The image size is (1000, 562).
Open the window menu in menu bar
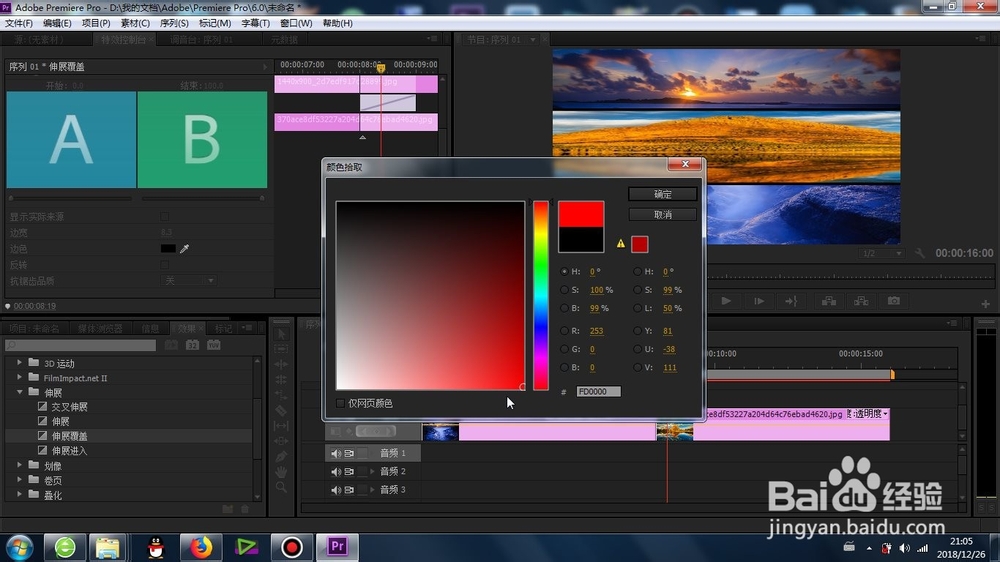296,23
